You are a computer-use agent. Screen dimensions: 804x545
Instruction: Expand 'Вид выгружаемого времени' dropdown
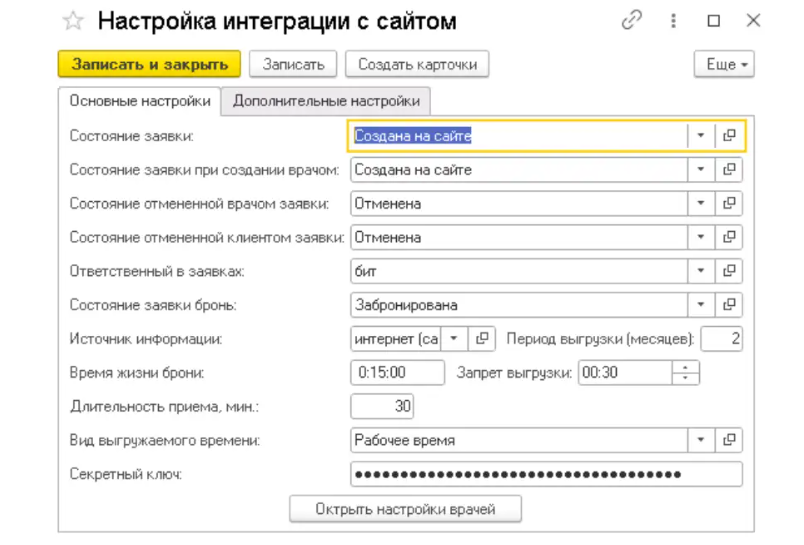point(701,440)
